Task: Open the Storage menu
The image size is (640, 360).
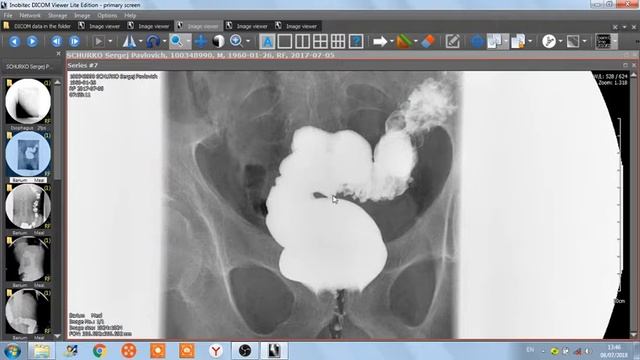Action: pyautogui.click(x=58, y=16)
